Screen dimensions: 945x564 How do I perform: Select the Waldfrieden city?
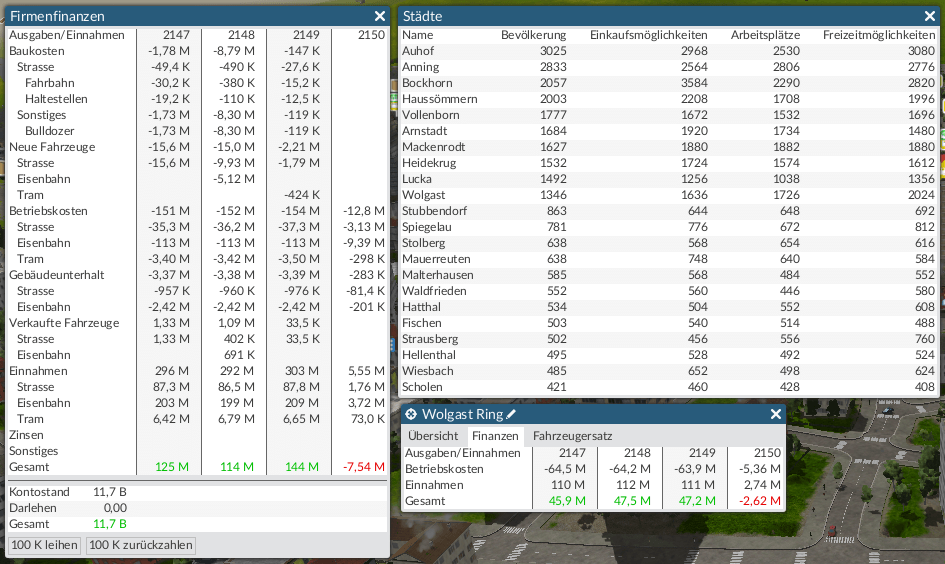click(x=668, y=290)
